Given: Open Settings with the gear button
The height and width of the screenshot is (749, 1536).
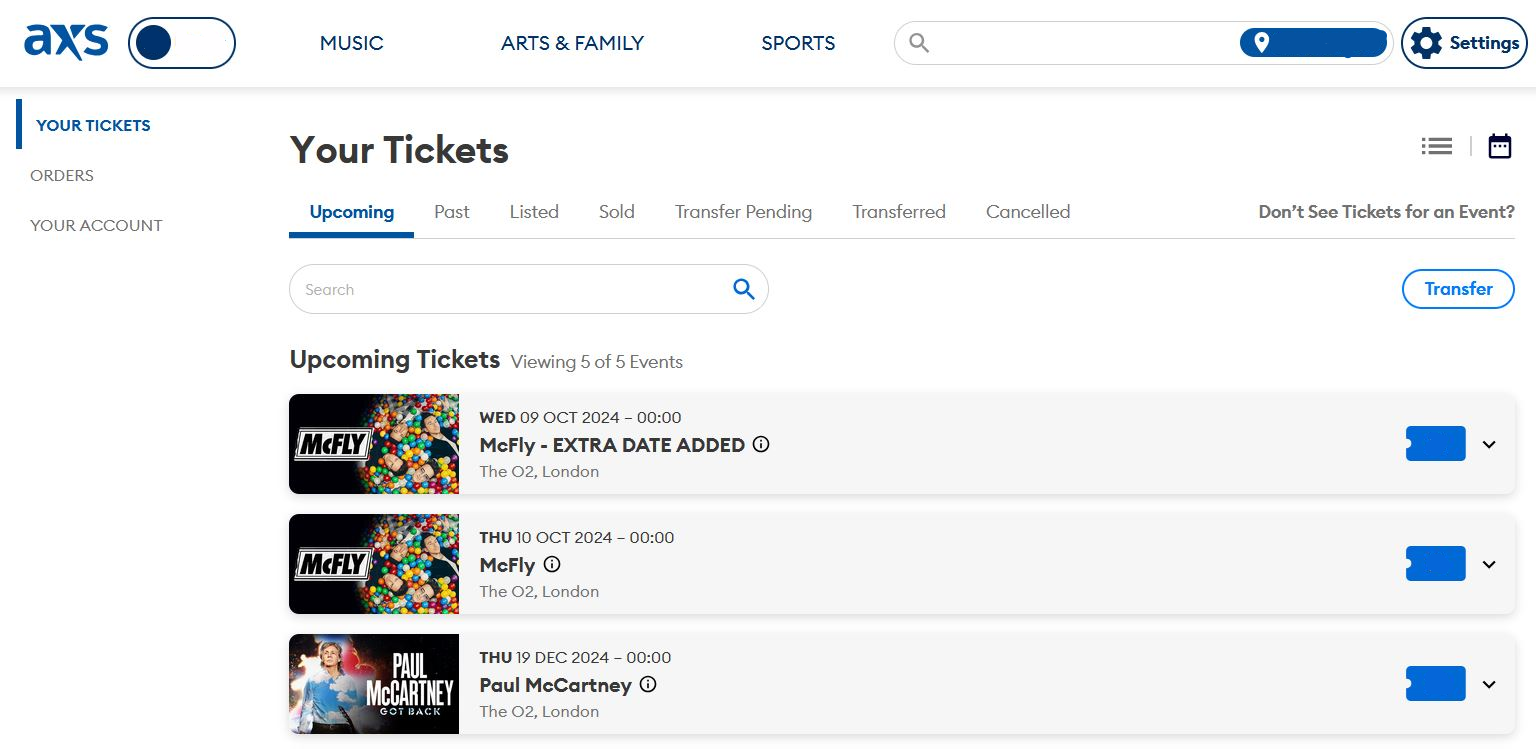Looking at the screenshot, I should click(x=1464, y=43).
